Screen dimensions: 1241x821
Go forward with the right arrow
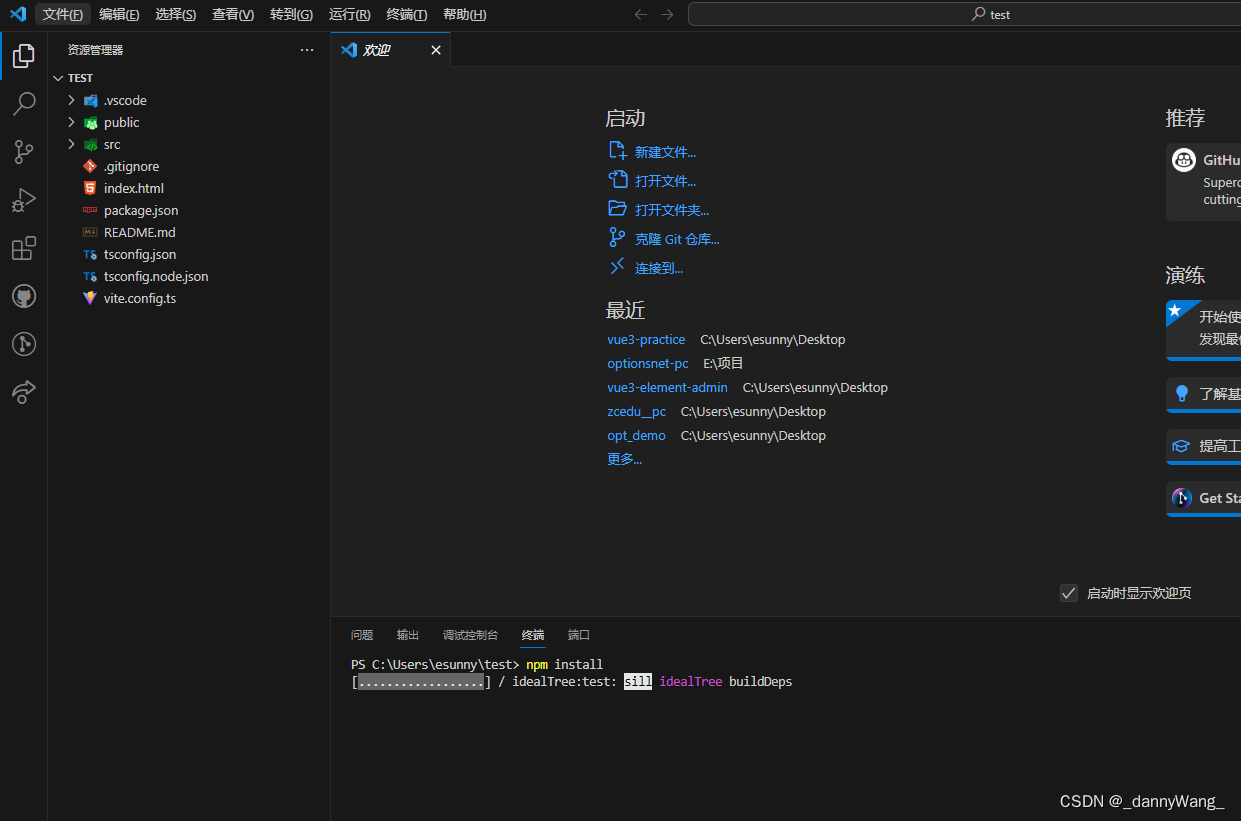pos(667,14)
